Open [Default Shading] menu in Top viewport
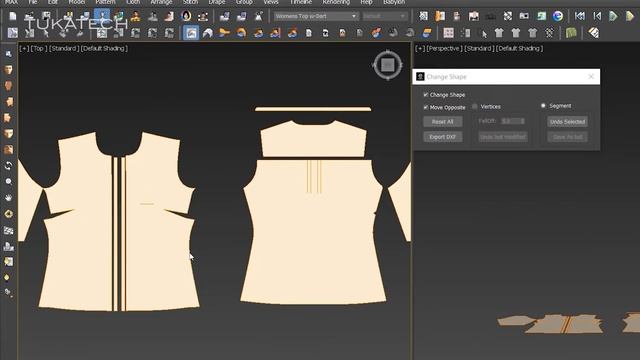 coord(104,48)
